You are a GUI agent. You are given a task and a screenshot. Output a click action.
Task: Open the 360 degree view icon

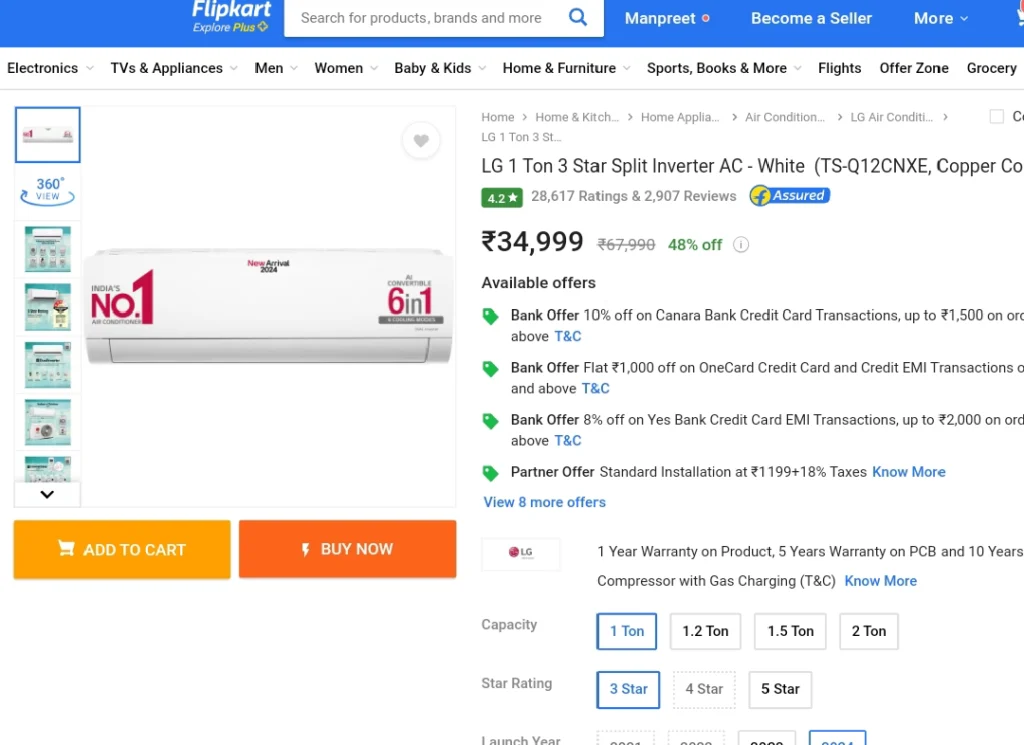[48, 191]
